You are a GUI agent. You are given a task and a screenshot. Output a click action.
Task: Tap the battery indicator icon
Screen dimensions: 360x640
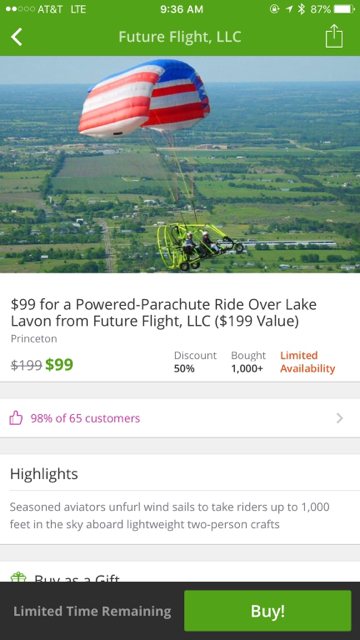344,9
